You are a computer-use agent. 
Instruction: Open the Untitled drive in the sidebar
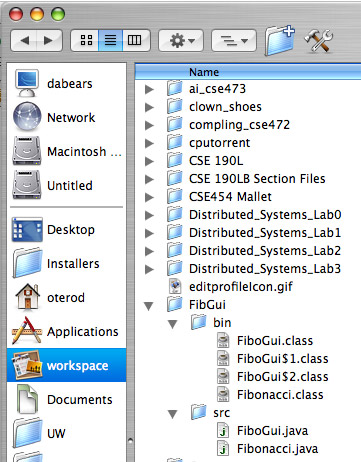[x=65, y=185]
